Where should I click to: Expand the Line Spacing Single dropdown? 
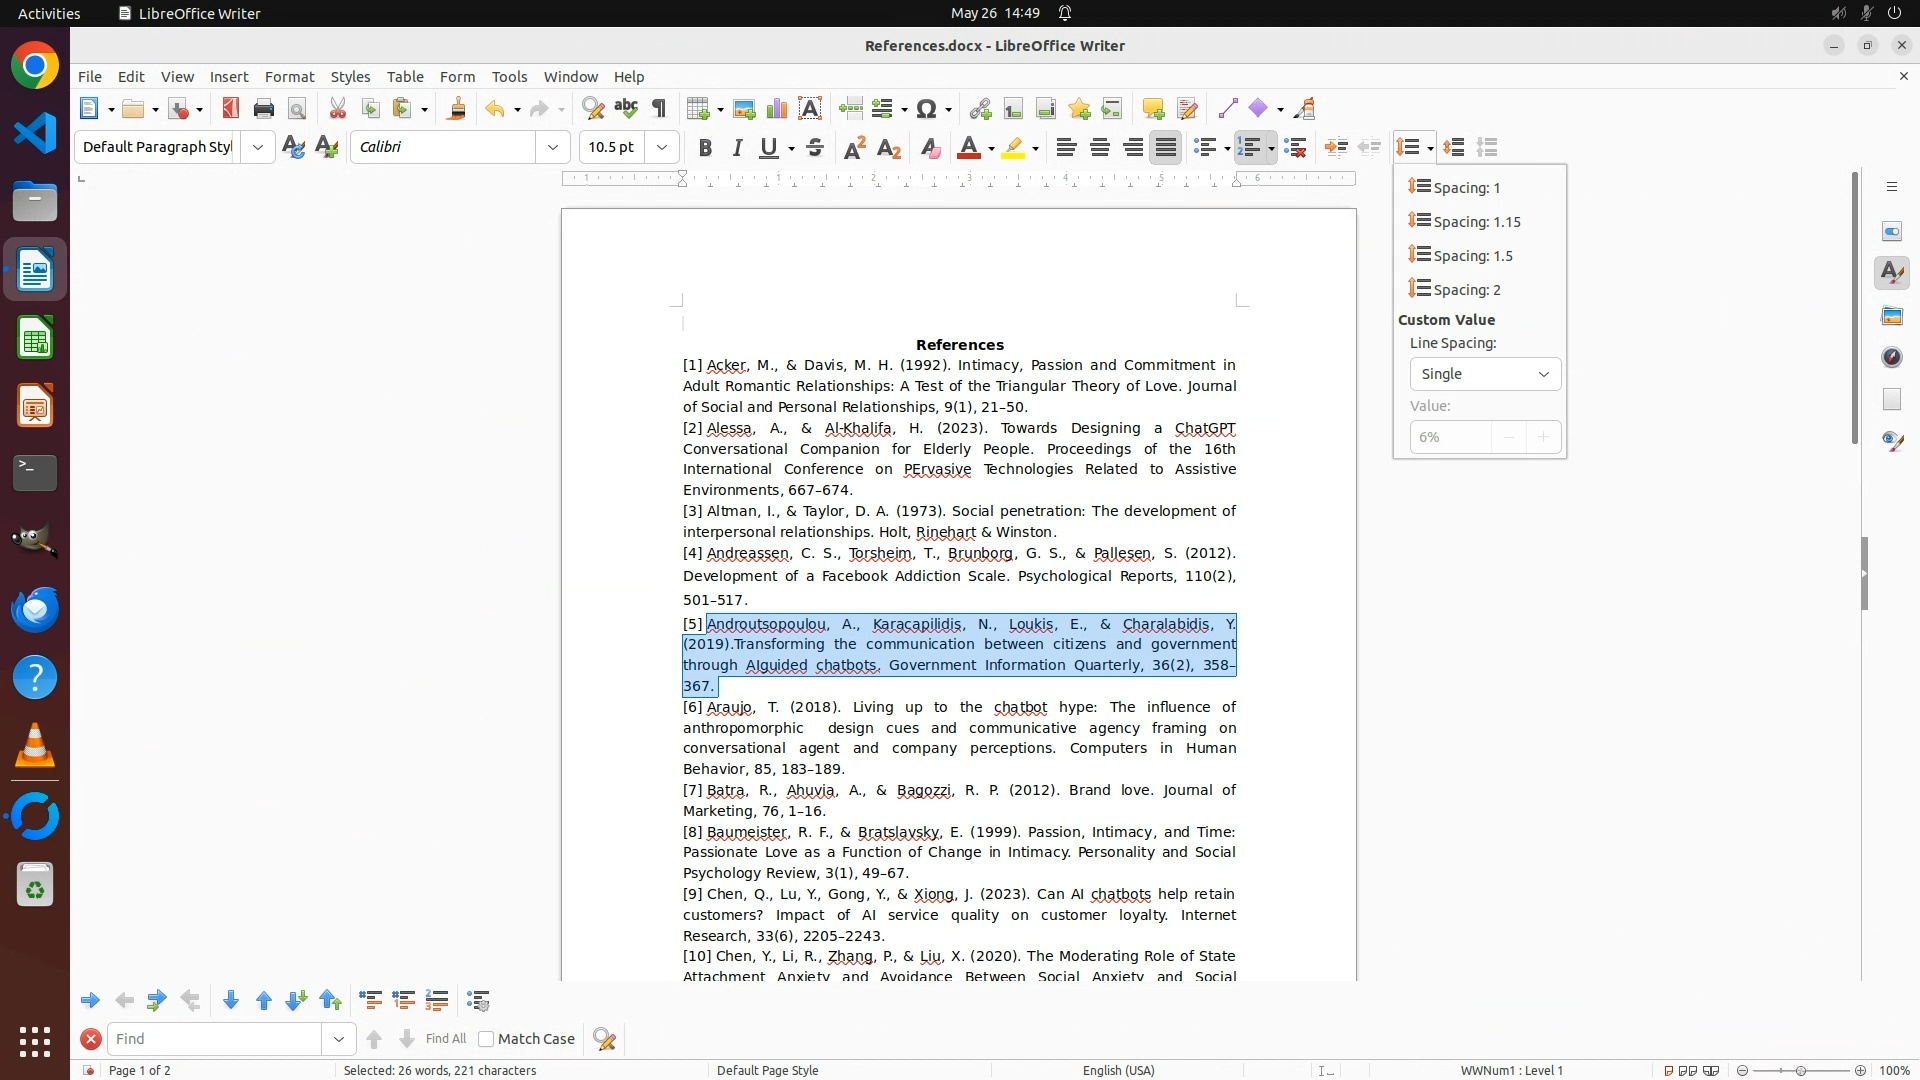(1485, 374)
